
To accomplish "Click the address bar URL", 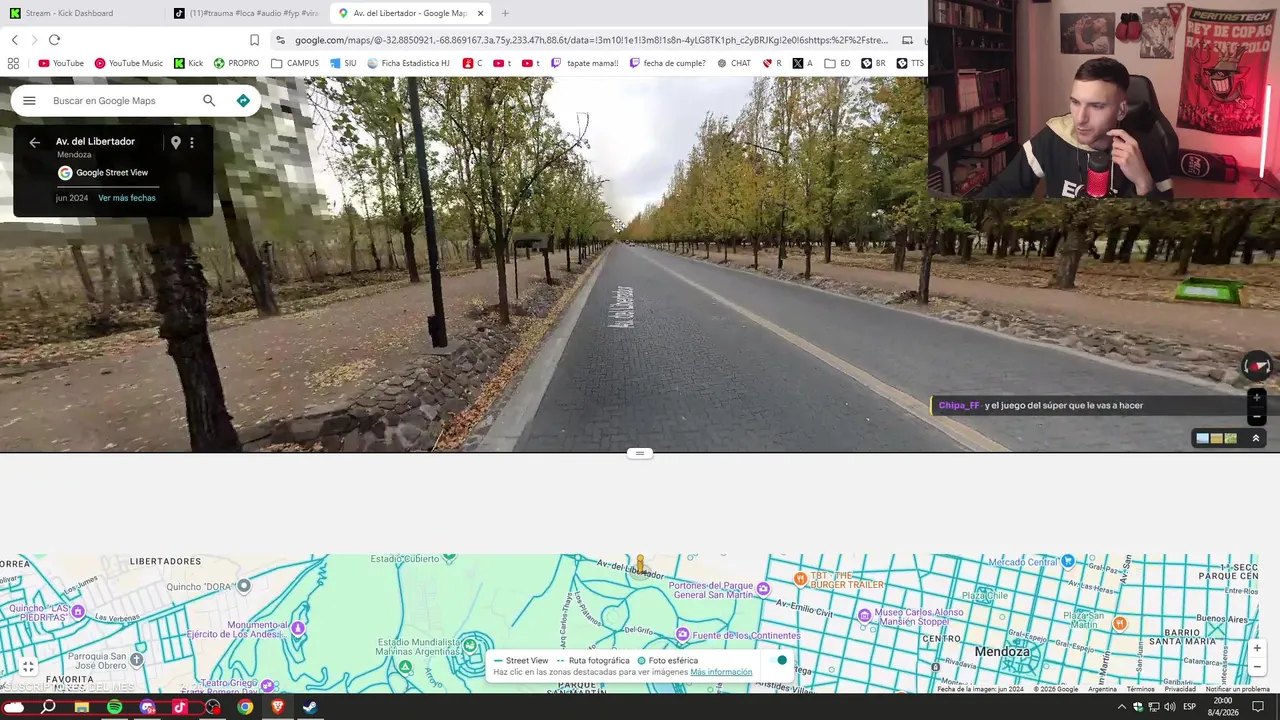I will [x=590, y=40].
